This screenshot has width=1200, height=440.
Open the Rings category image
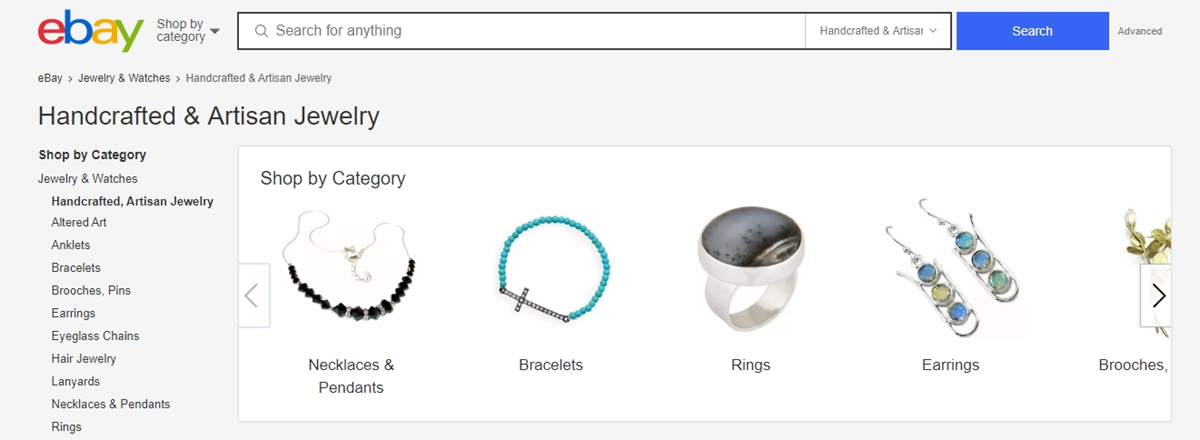pyautogui.click(x=751, y=270)
